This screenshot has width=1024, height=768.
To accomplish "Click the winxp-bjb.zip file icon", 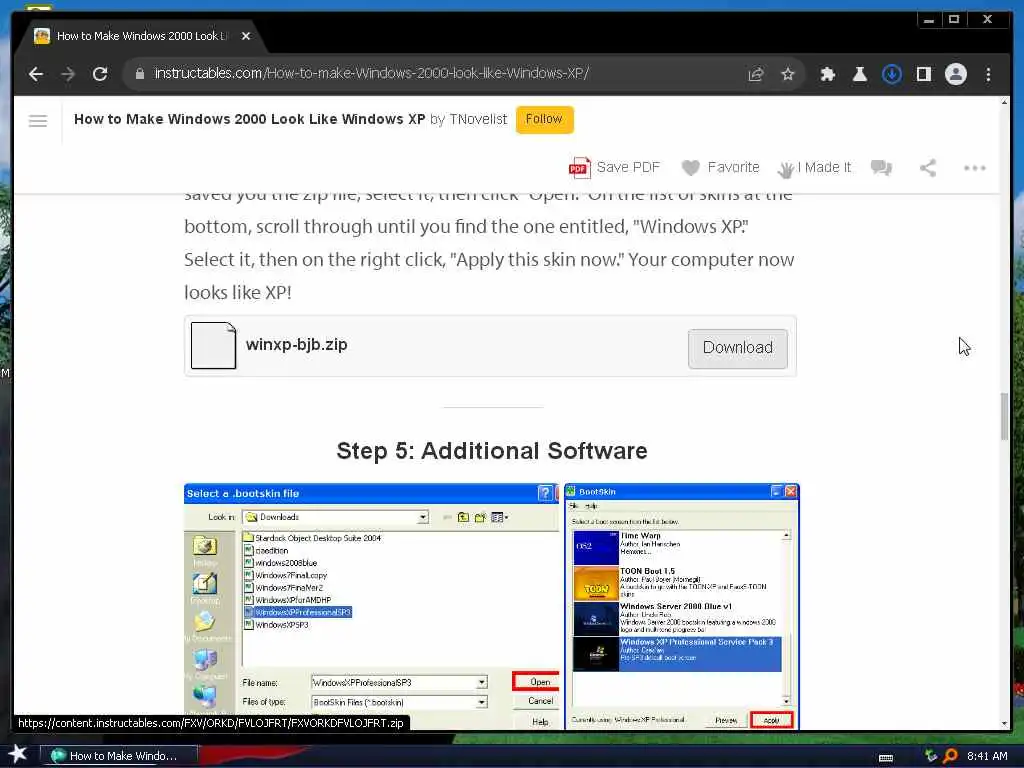I will pyautogui.click(x=213, y=345).
